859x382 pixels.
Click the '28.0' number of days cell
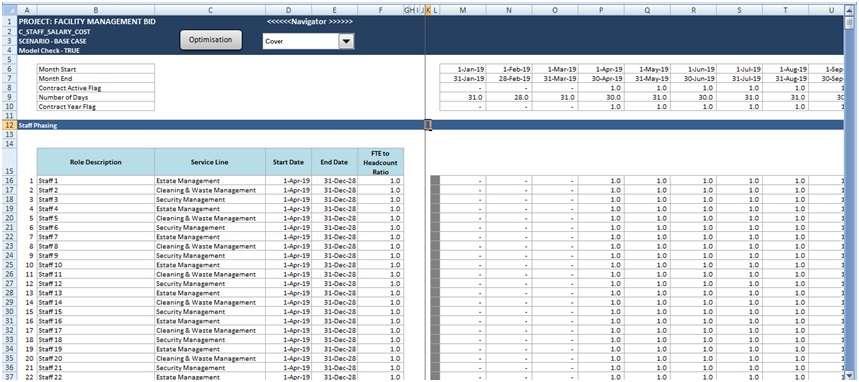(509, 98)
